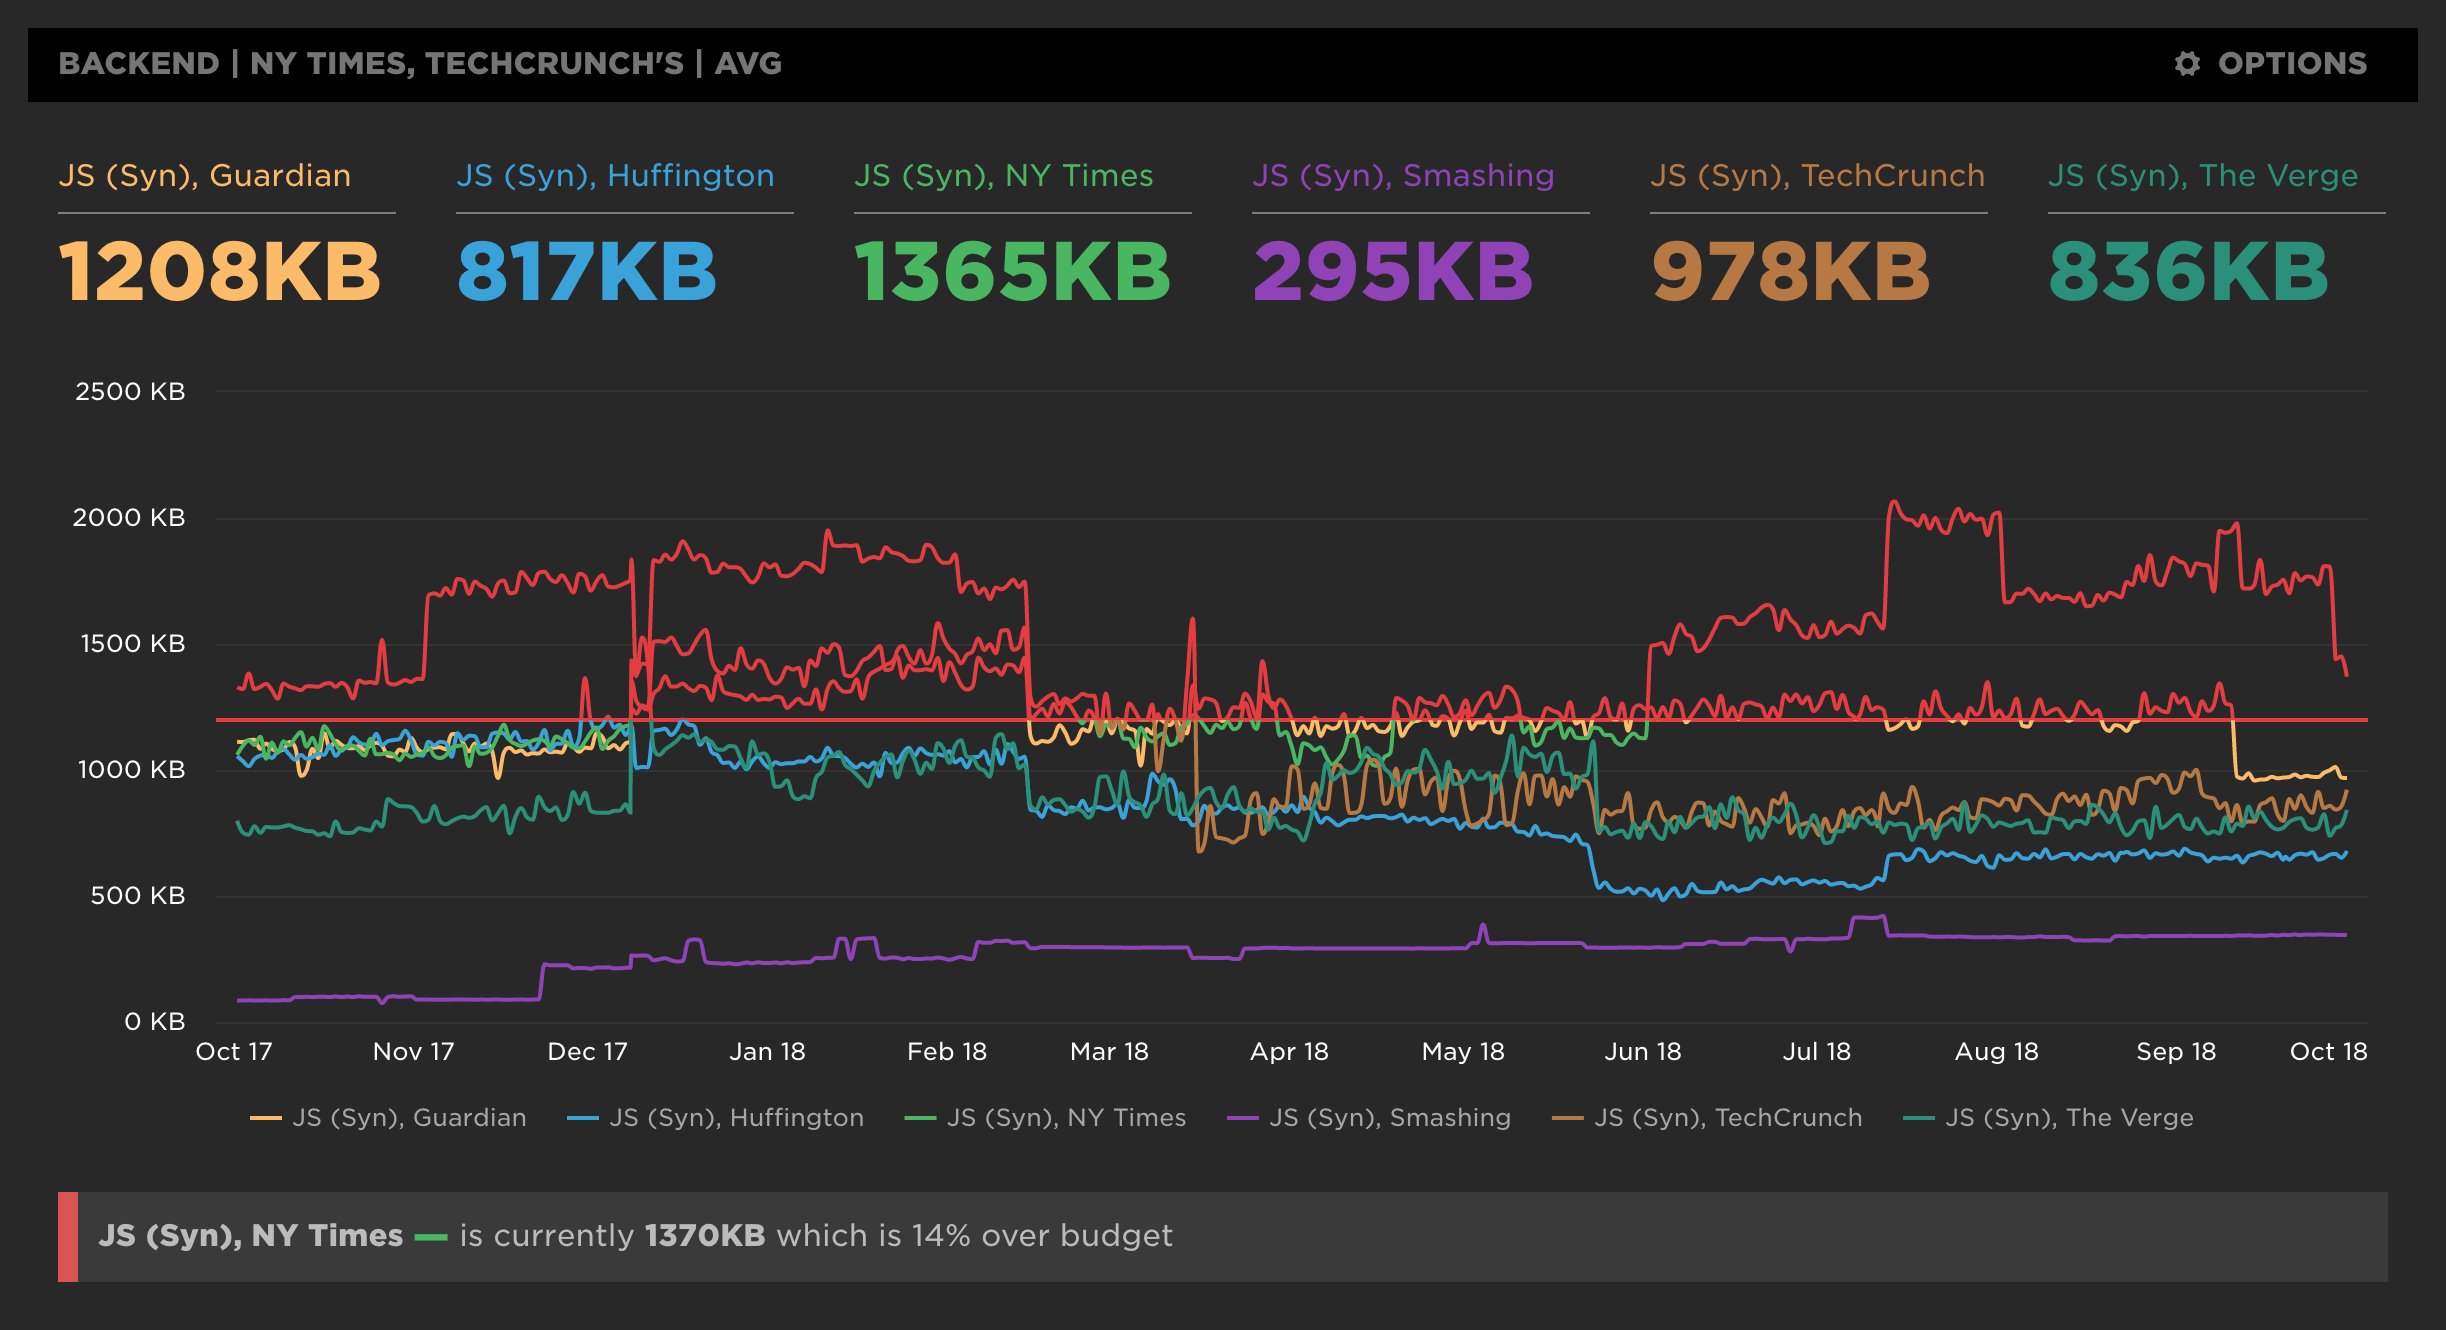Click the NY Times over budget alert message
The image size is (2446, 1330).
635,1236
